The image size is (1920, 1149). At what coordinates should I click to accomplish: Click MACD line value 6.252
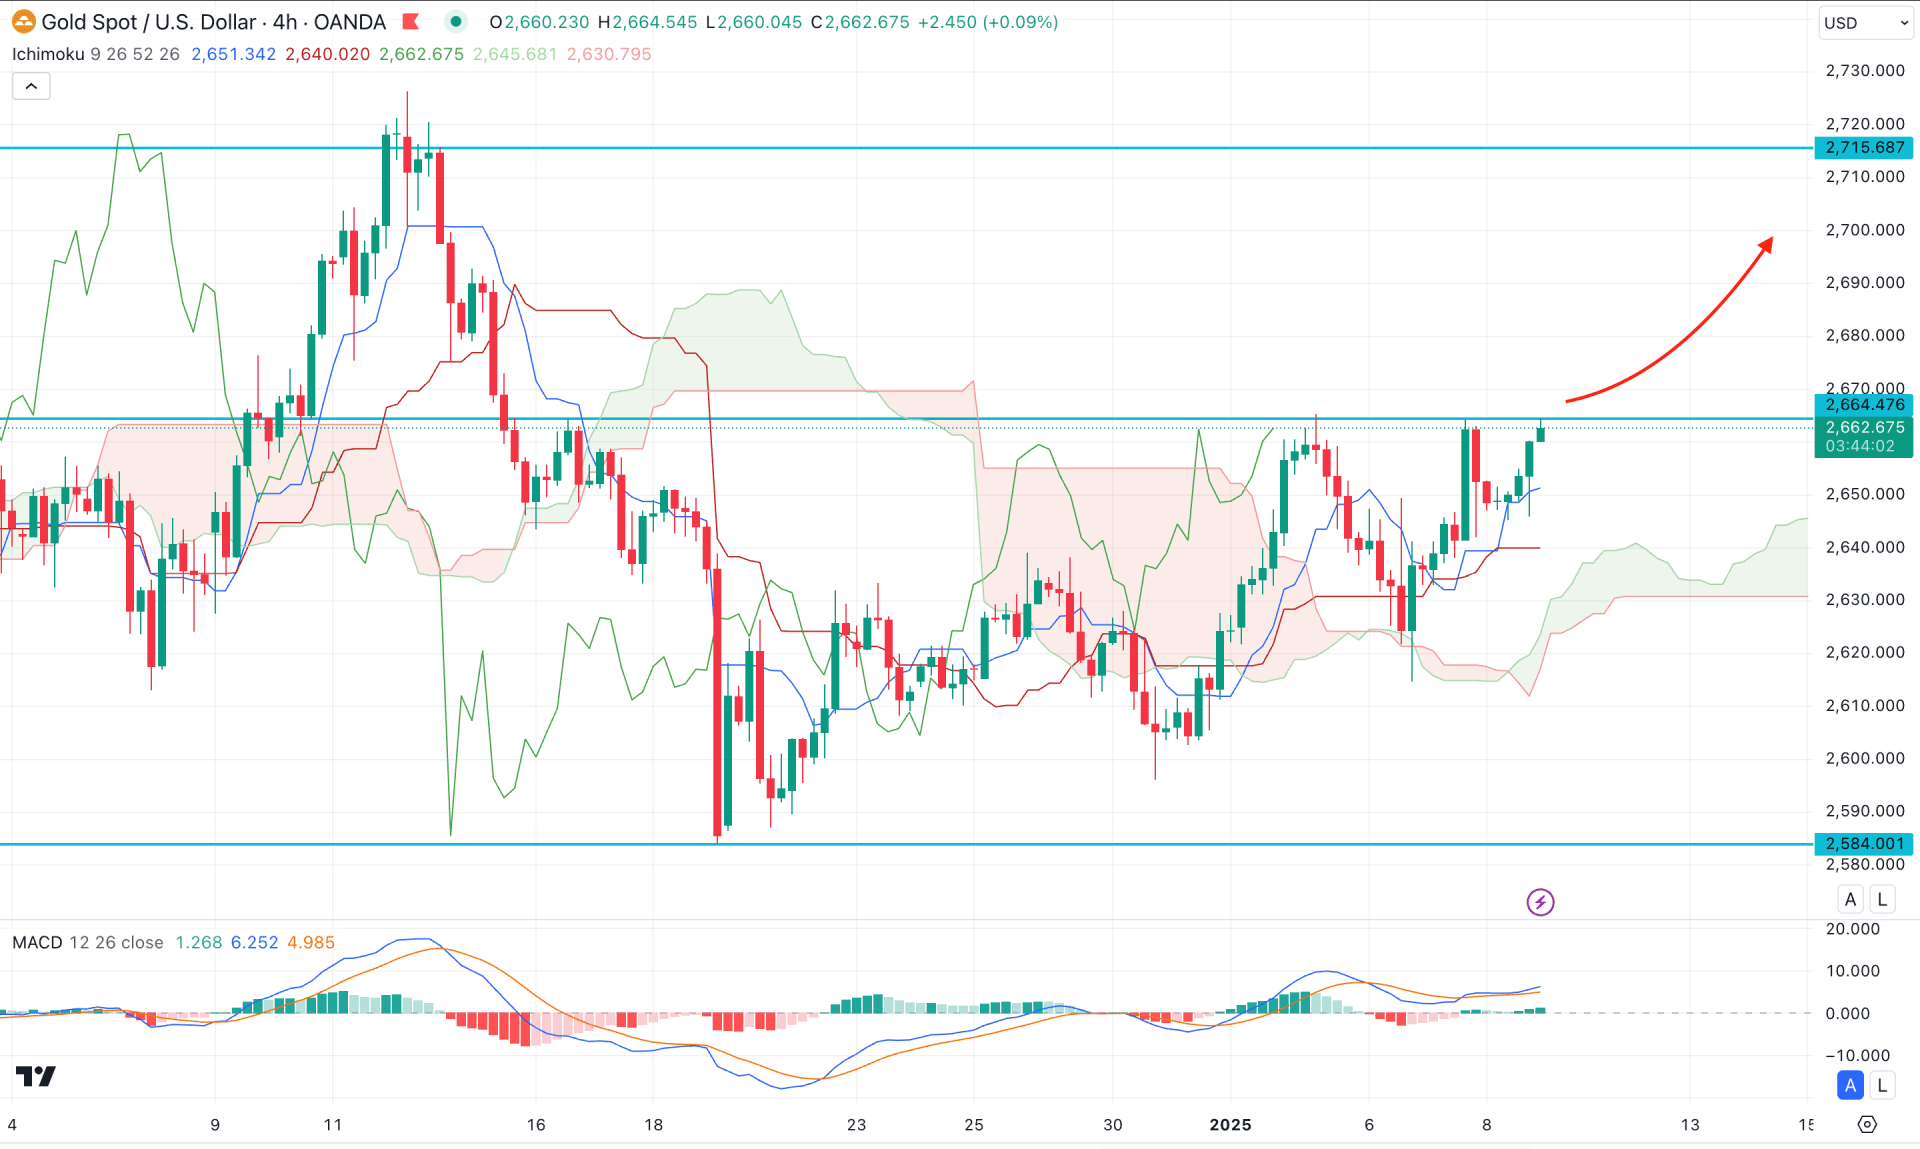[254, 942]
